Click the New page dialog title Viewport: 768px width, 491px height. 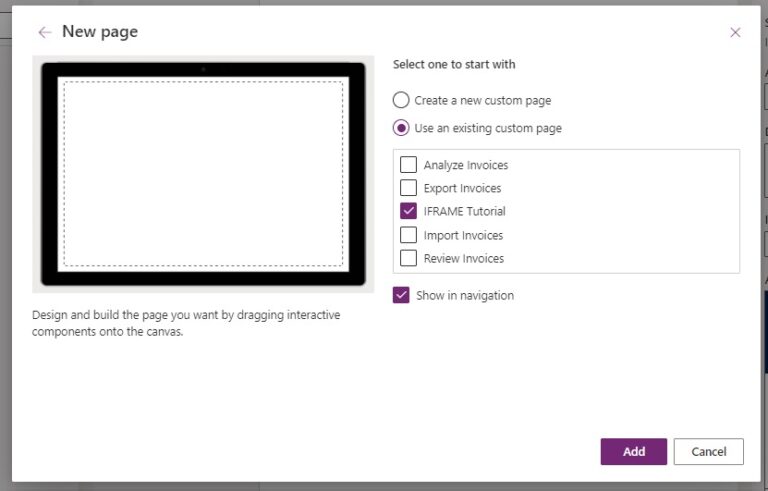(x=100, y=32)
